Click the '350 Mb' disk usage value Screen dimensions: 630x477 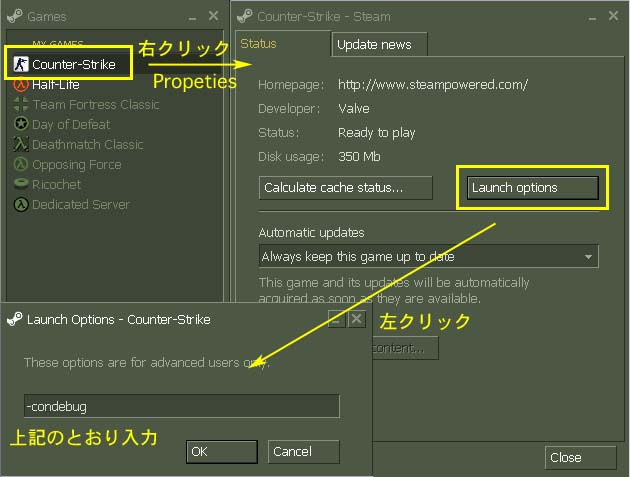tap(359, 156)
